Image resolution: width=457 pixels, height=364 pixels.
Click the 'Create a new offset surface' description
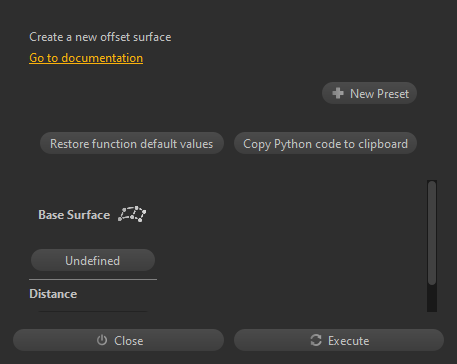pos(100,37)
